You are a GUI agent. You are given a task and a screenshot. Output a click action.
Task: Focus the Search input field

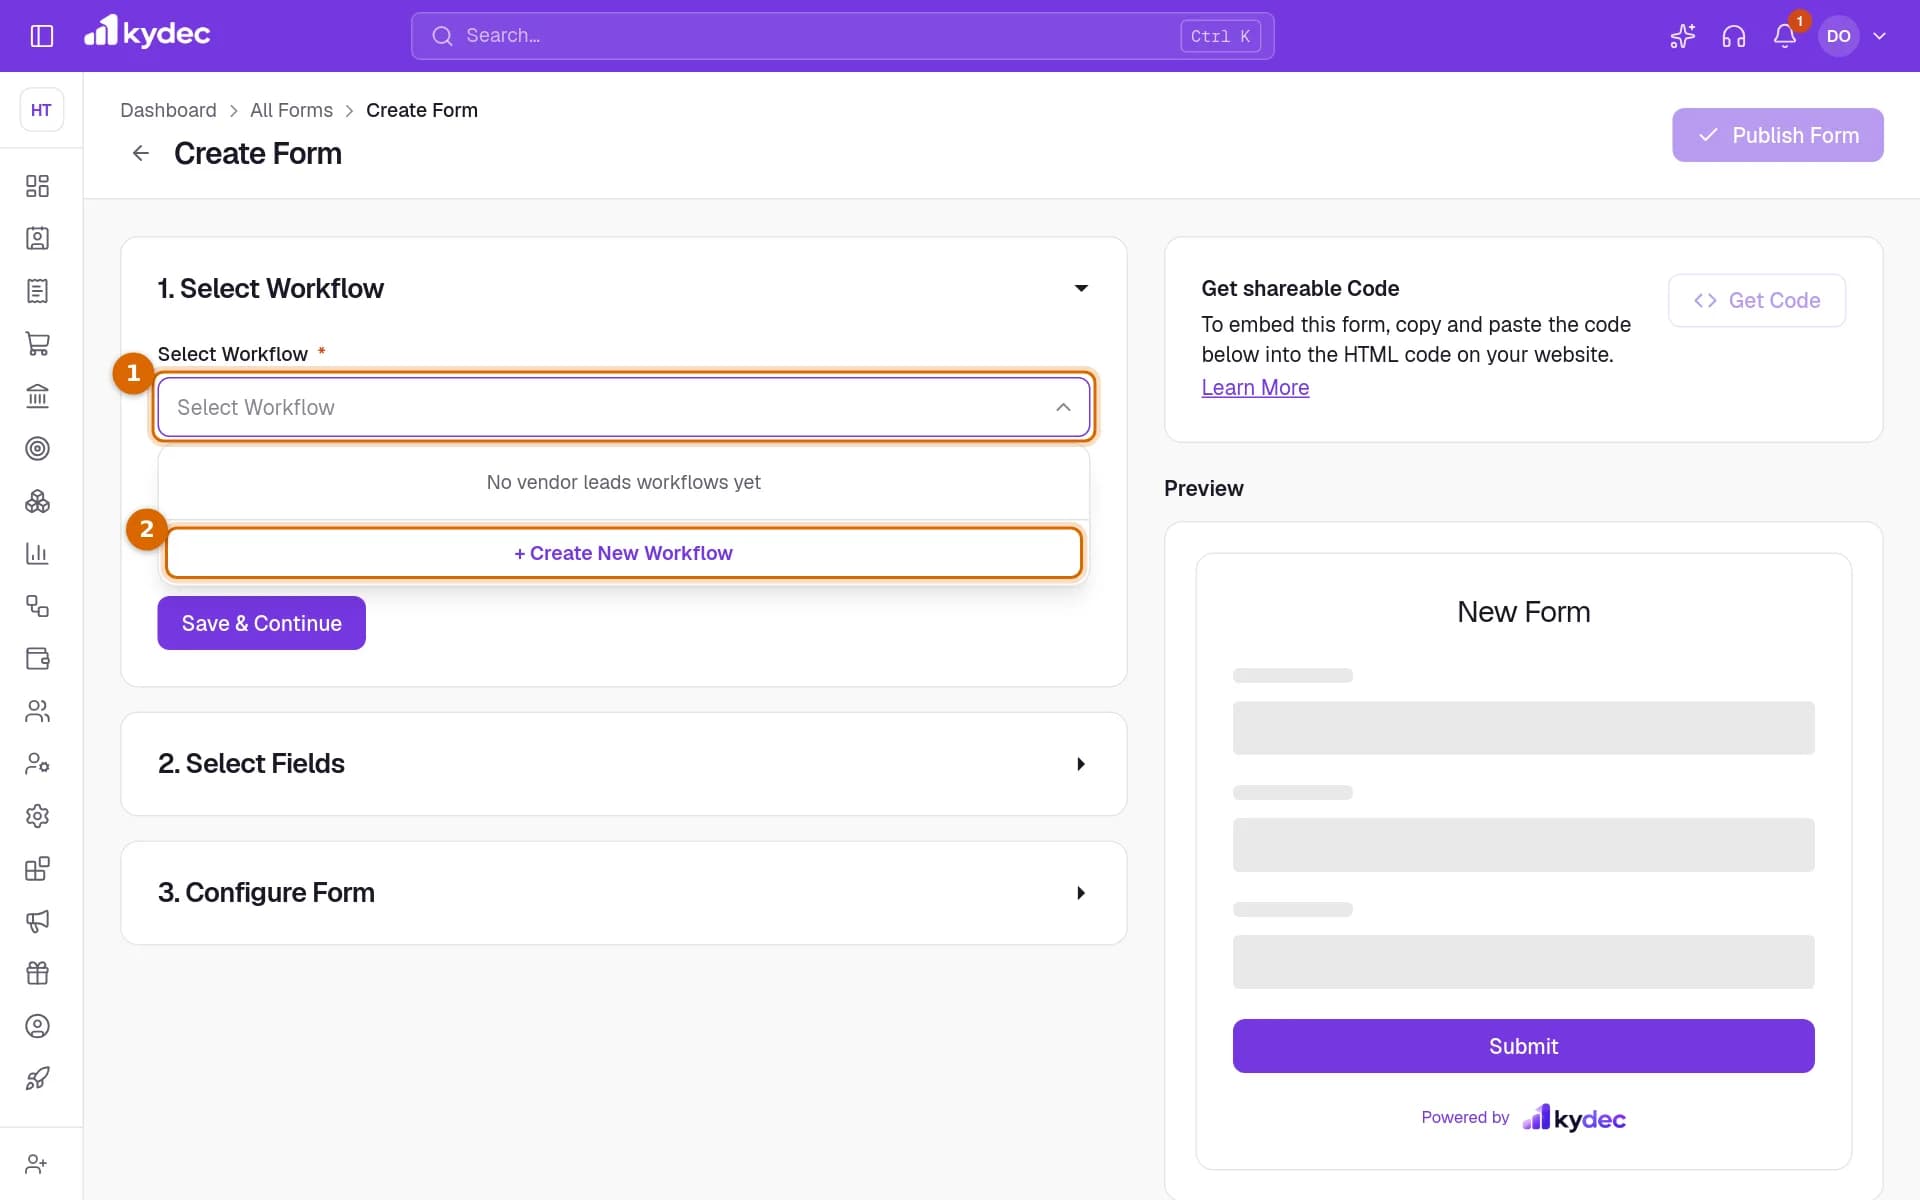click(x=842, y=36)
